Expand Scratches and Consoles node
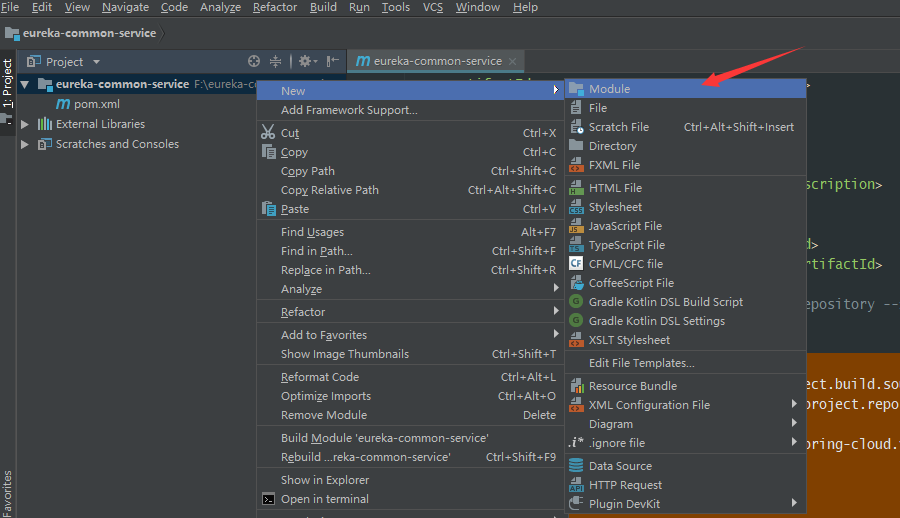This screenshot has width=900, height=518. [25, 144]
